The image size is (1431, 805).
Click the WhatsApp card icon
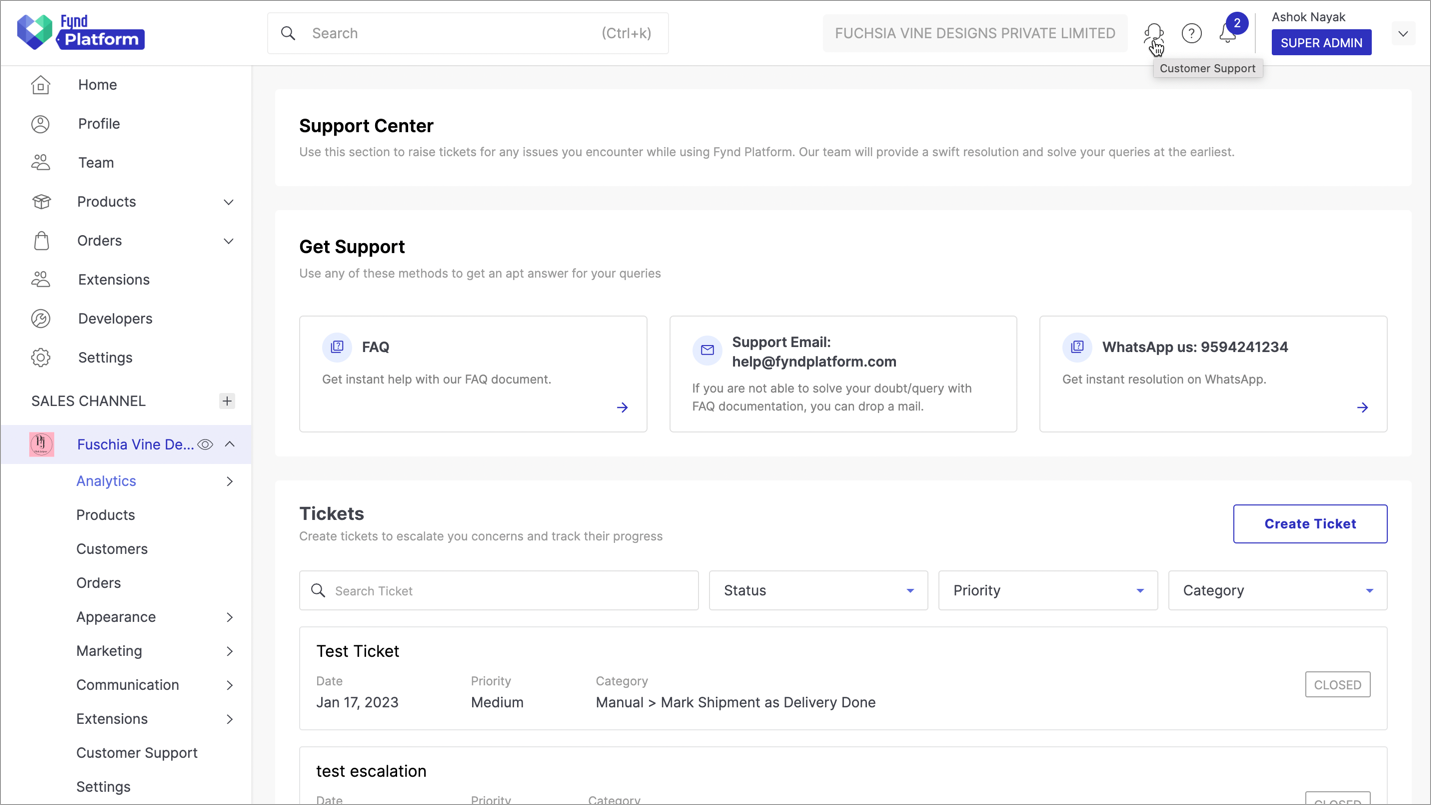pyautogui.click(x=1077, y=347)
